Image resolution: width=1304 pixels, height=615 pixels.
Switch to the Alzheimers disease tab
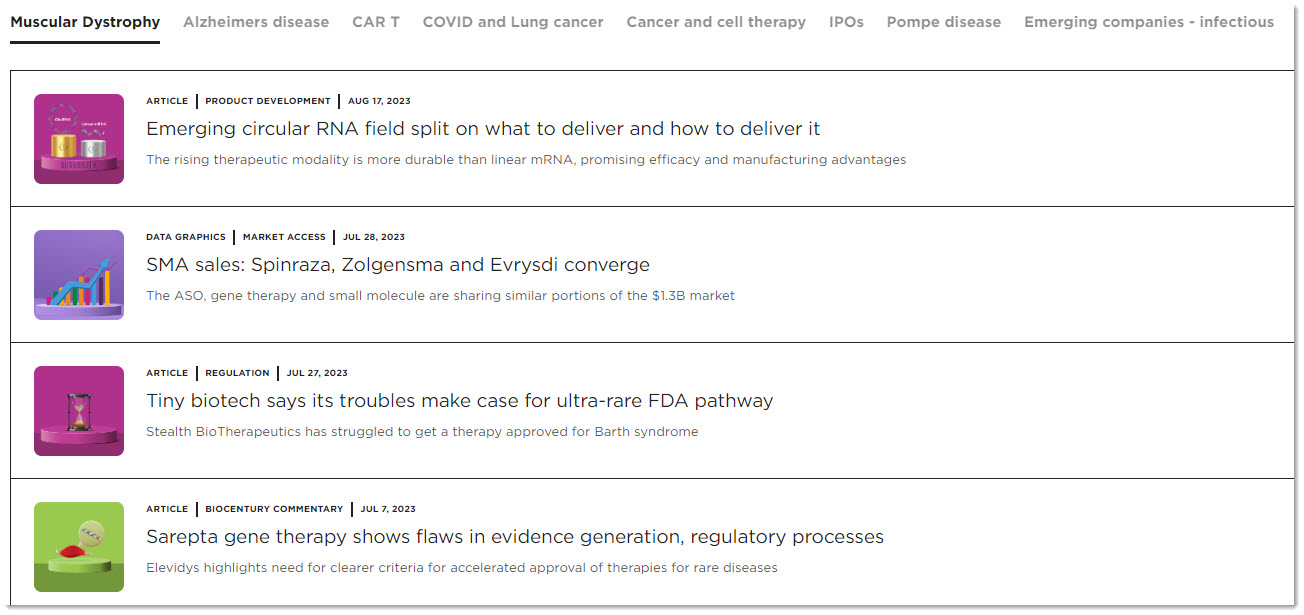[x=256, y=22]
